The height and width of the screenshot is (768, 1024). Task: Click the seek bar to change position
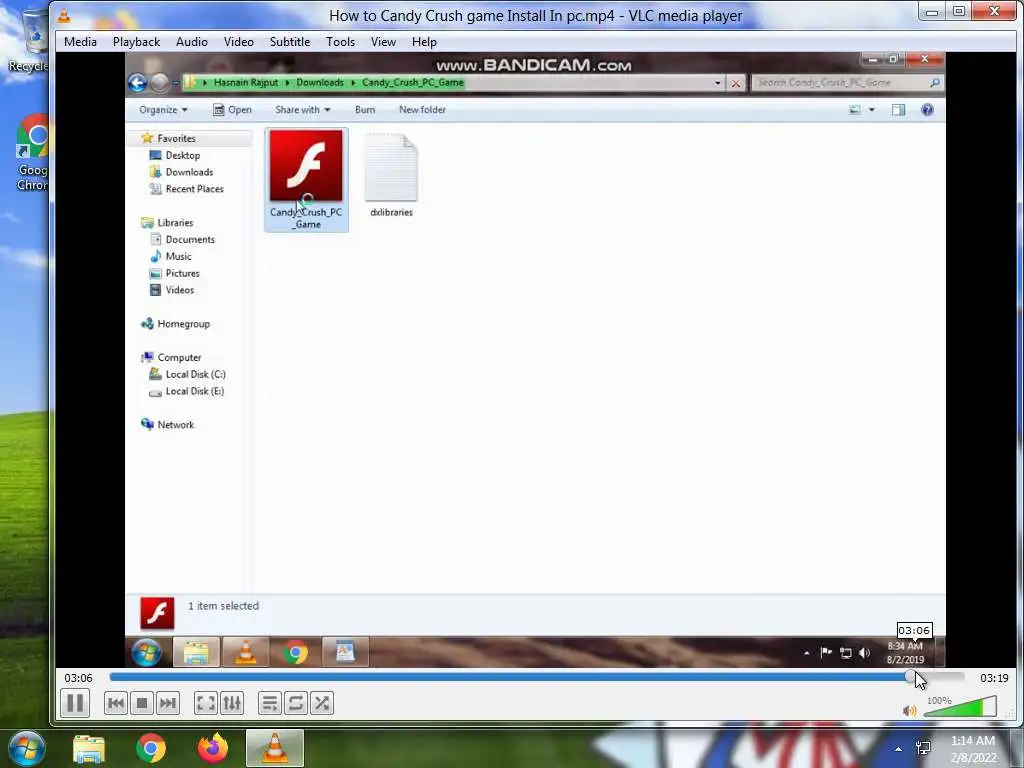coord(537,677)
